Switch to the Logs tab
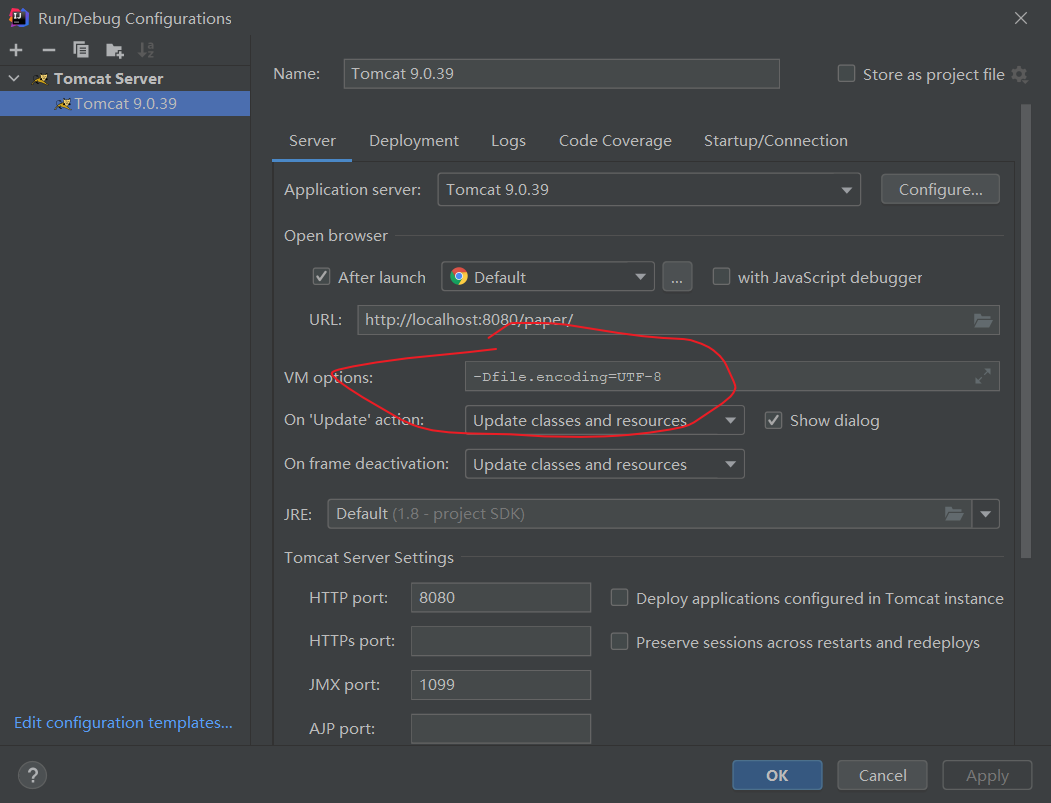1051x803 pixels. (508, 141)
